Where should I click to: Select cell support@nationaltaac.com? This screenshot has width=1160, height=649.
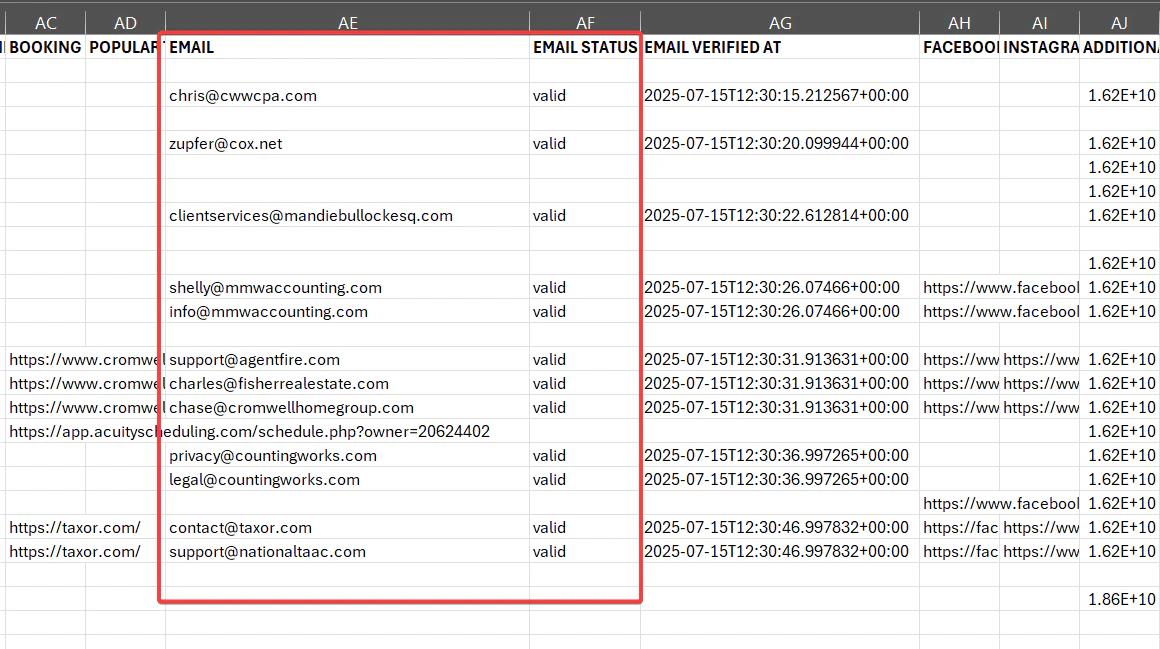pos(348,551)
